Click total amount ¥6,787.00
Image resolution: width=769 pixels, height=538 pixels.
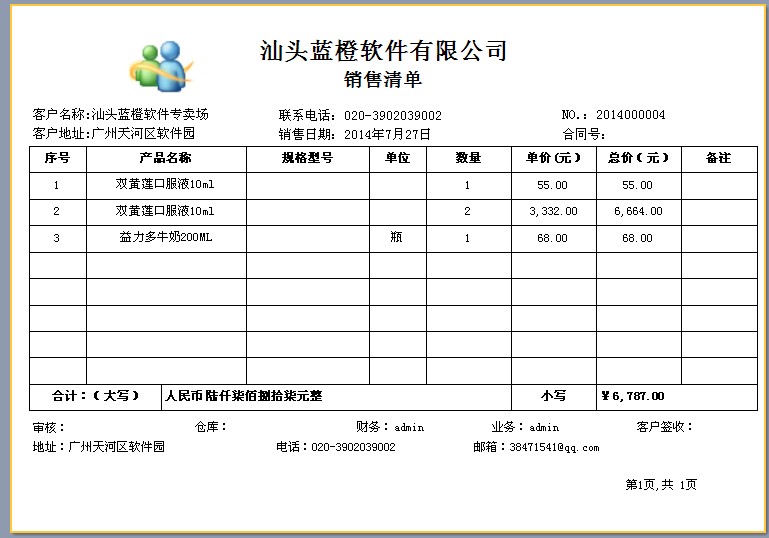click(x=633, y=396)
